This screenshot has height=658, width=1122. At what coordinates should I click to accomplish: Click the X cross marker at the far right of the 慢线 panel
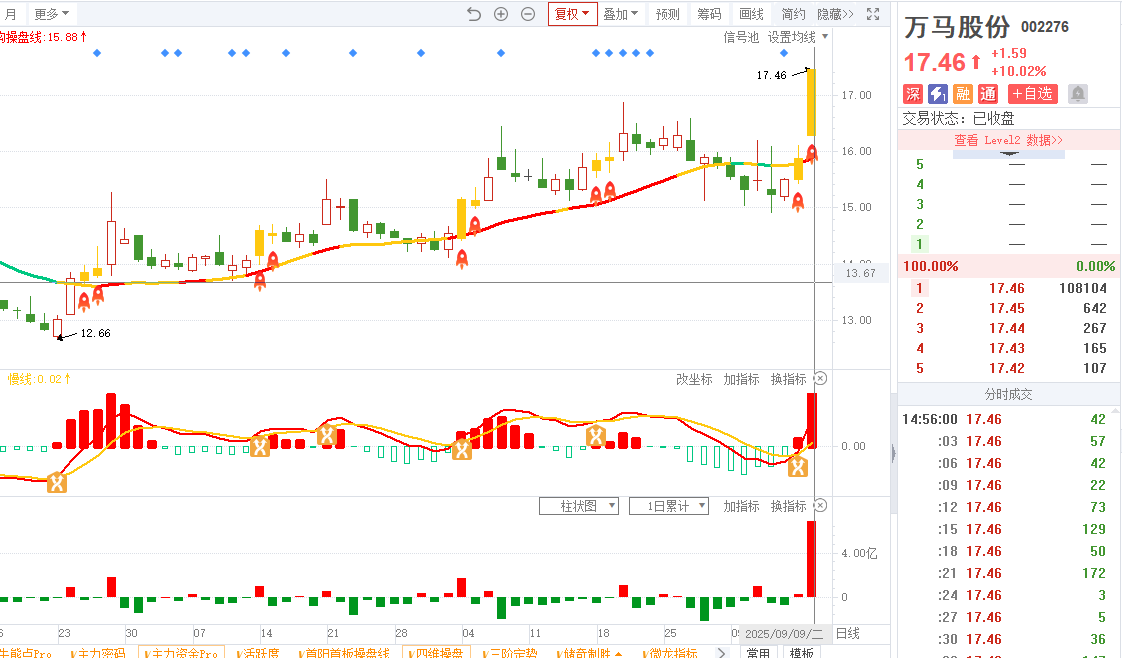pos(798,467)
